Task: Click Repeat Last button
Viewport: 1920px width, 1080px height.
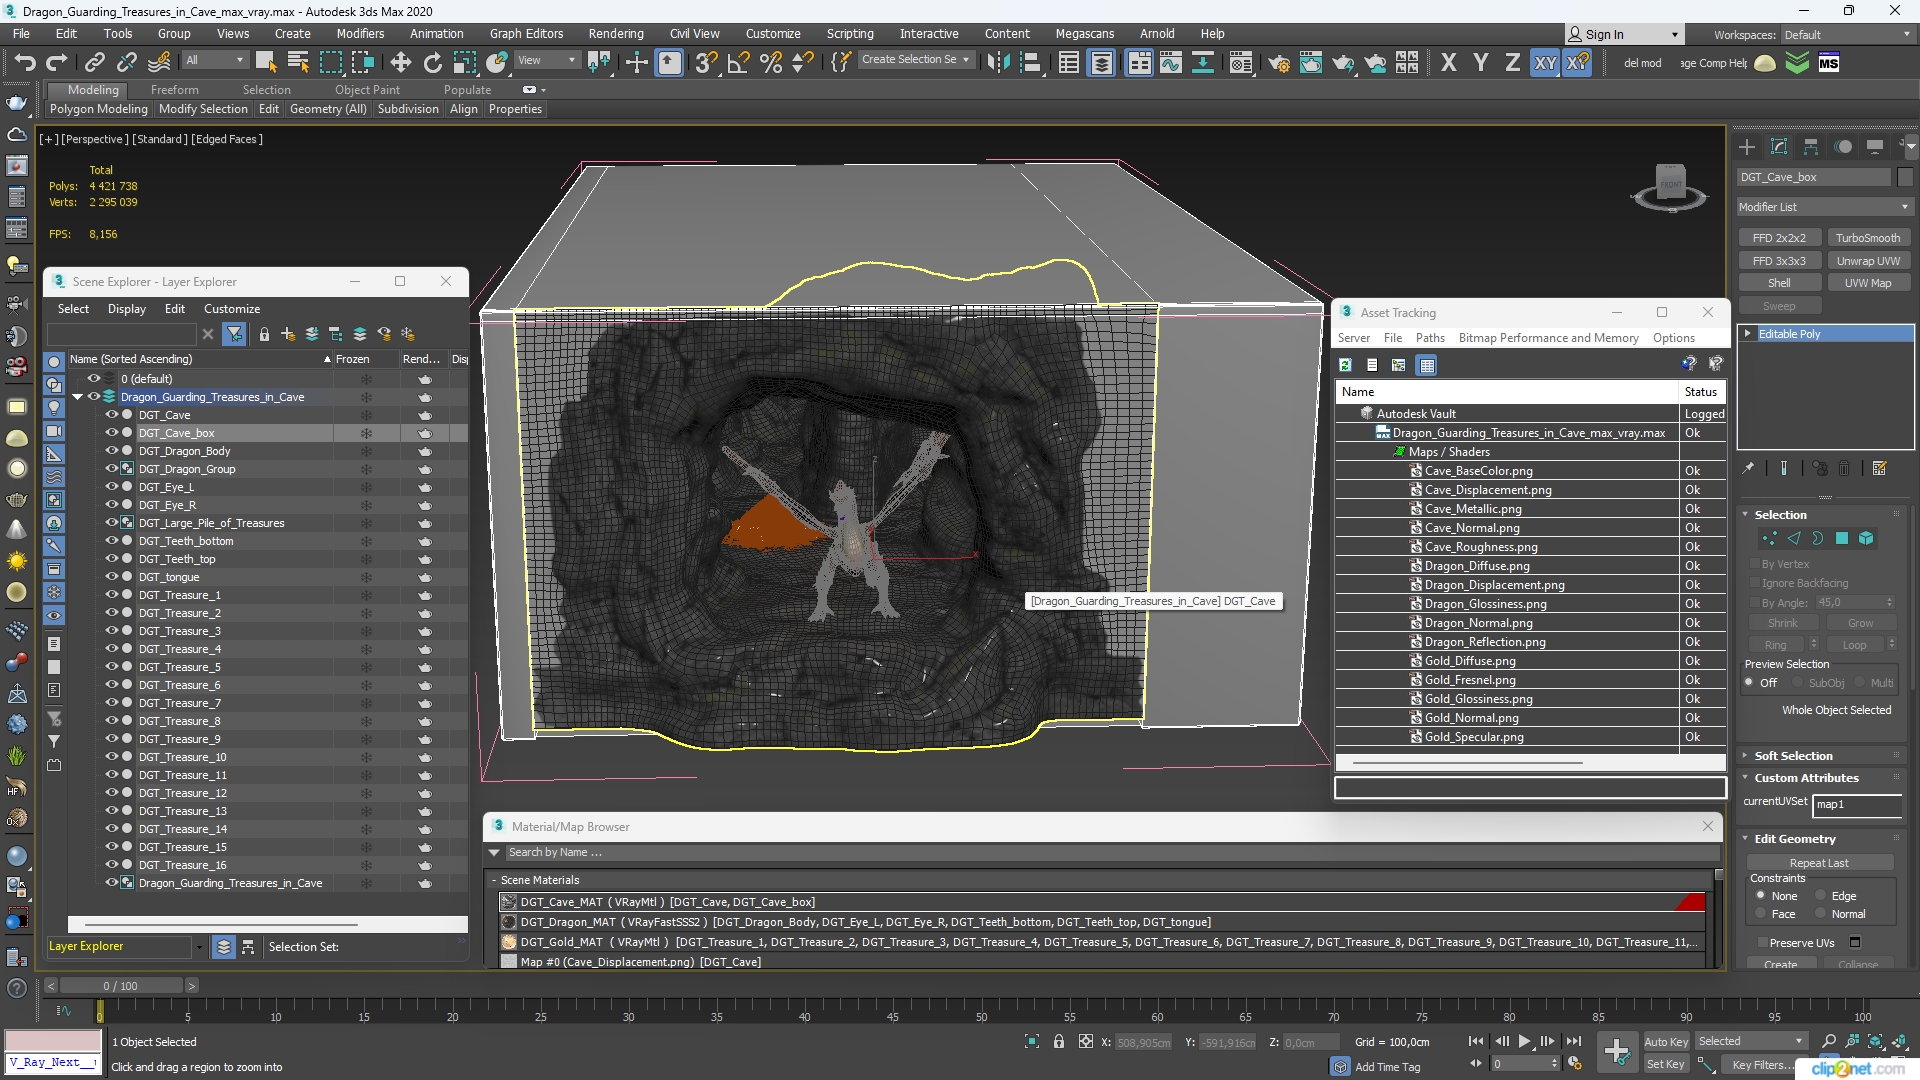Action: (x=1819, y=863)
